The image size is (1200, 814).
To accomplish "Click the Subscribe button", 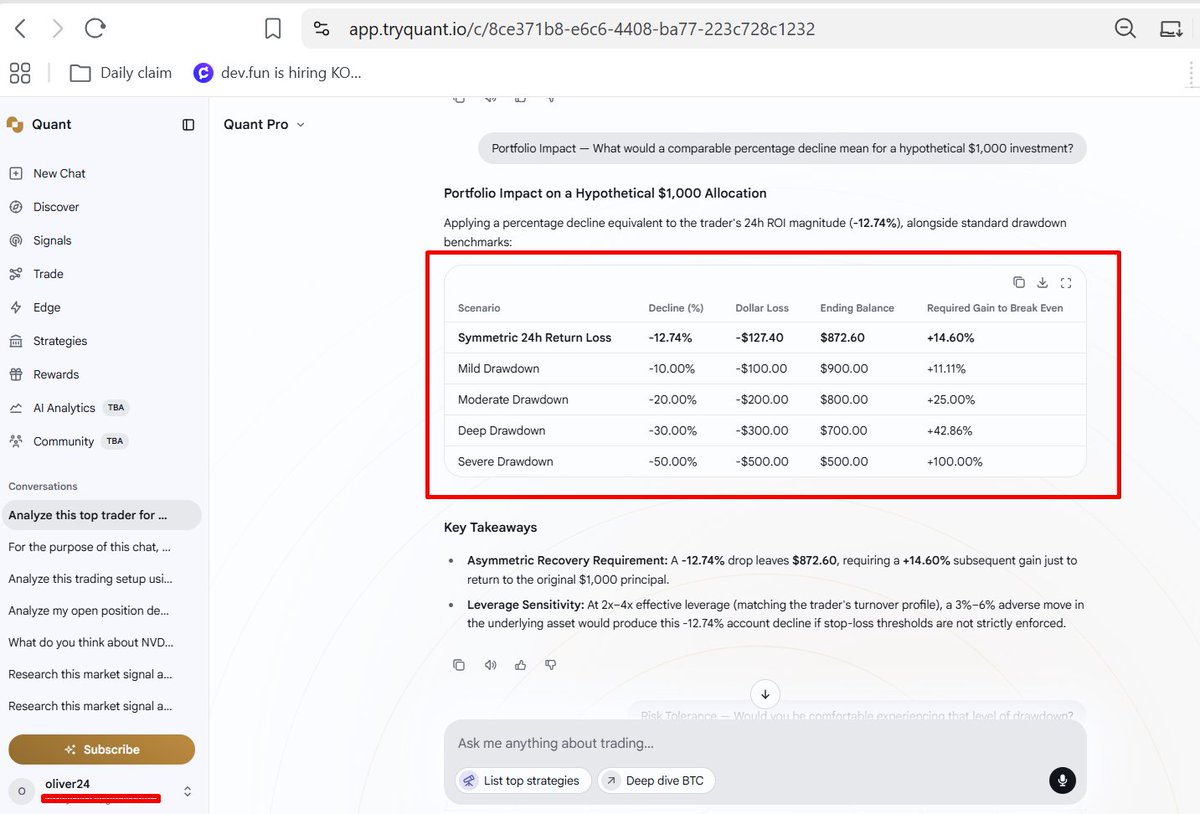I will click(x=102, y=749).
